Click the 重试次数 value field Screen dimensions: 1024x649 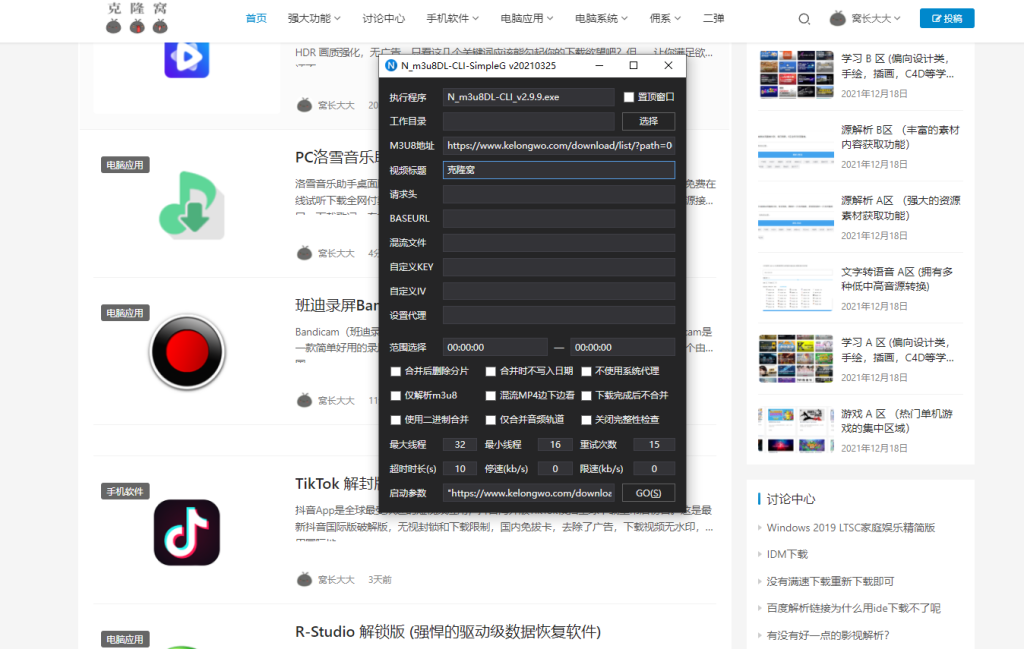click(x=654, y=445)
